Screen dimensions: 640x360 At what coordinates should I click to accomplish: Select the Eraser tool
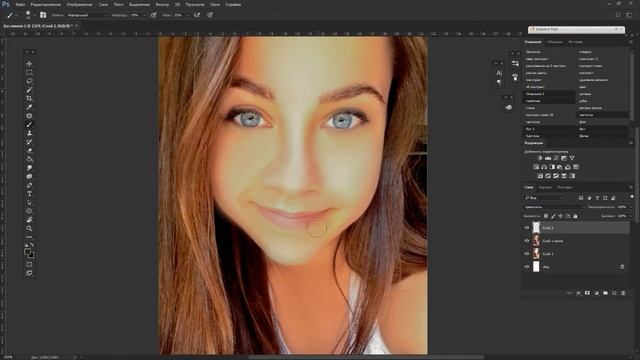pos(29,151)
